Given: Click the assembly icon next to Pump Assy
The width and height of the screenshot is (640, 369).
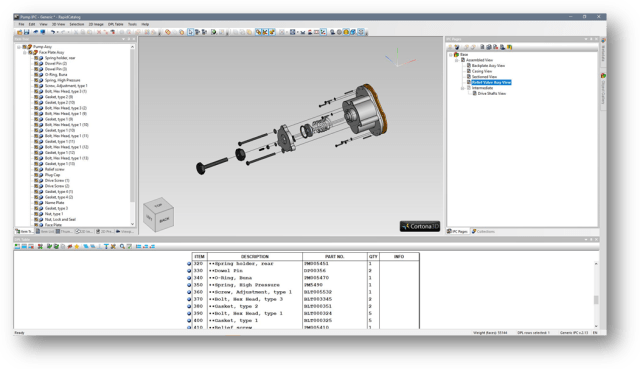Looking at the screenshot, I should tap(29, 47).
